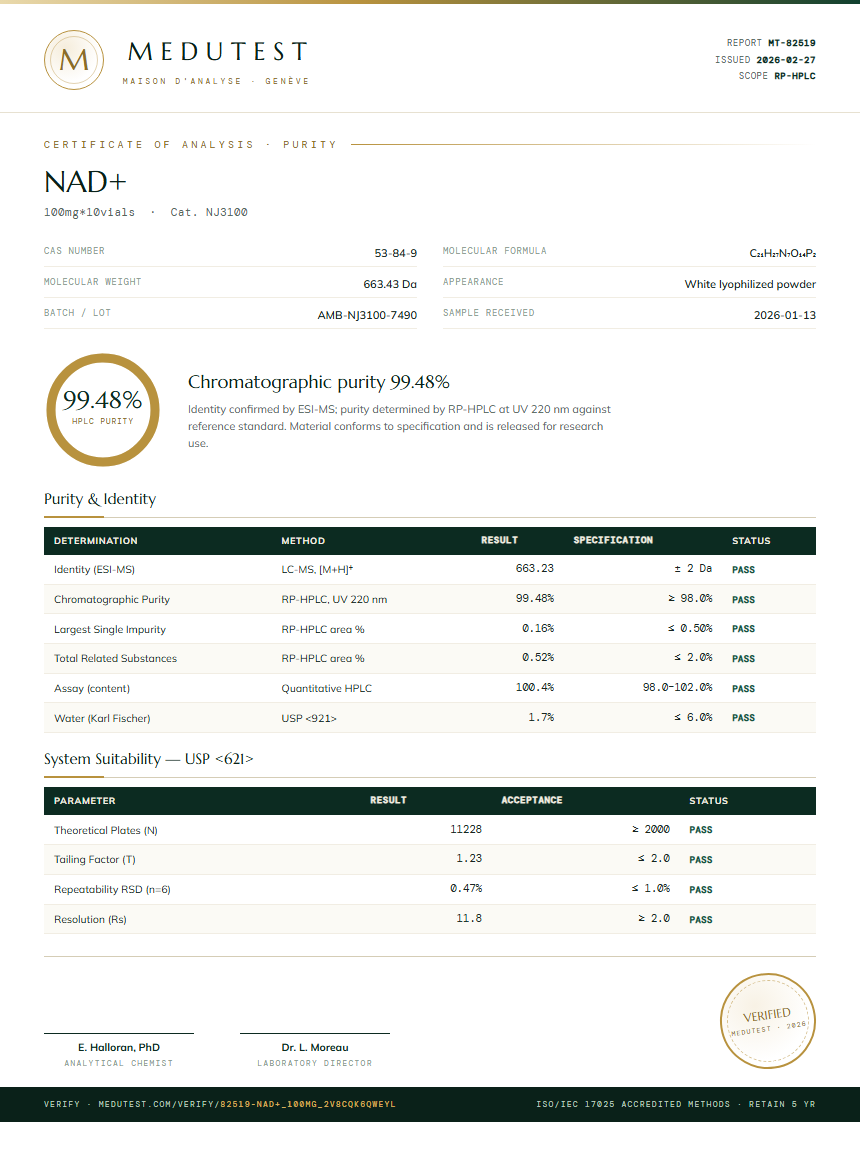Image resolution: width=860 pixels, height=1152 pixels.
Task: Click signatory name E. Halloran, PhD
Action: tap(119, 1048)
